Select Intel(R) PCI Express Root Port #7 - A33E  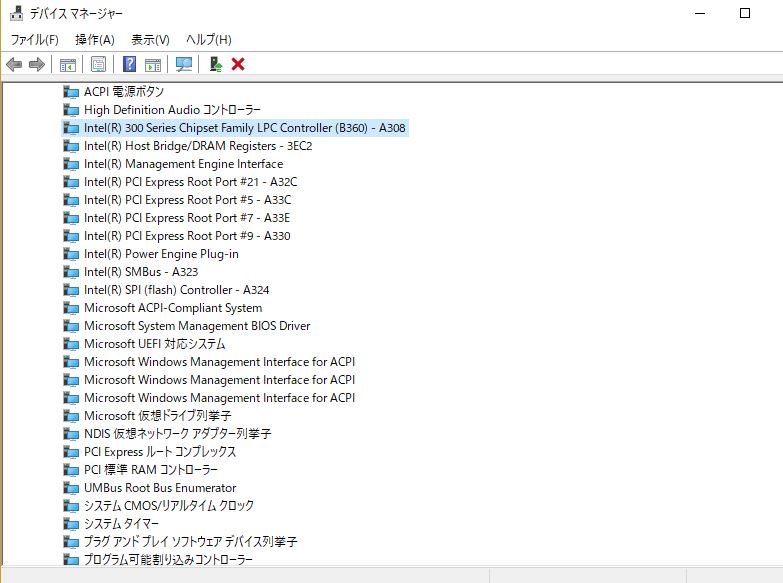pos(187,218)
